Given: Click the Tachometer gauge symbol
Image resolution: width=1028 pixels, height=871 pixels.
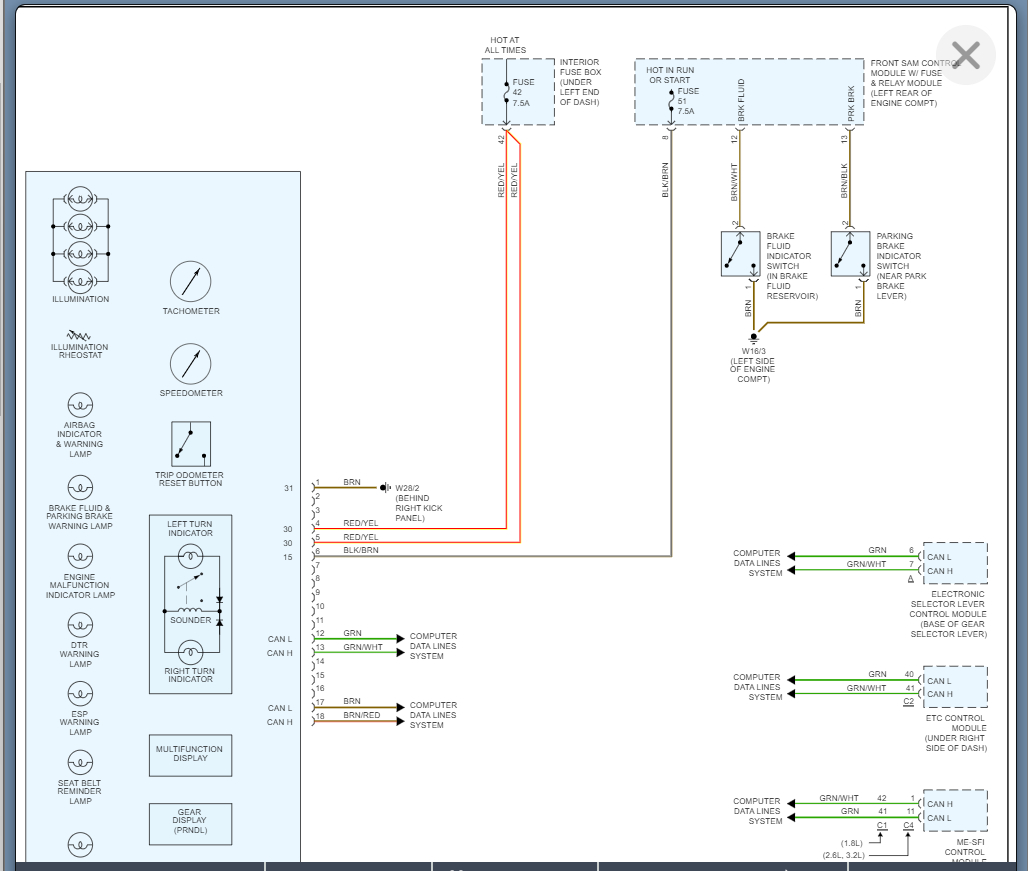Looking at the screenshot, I should pos(191,282).
